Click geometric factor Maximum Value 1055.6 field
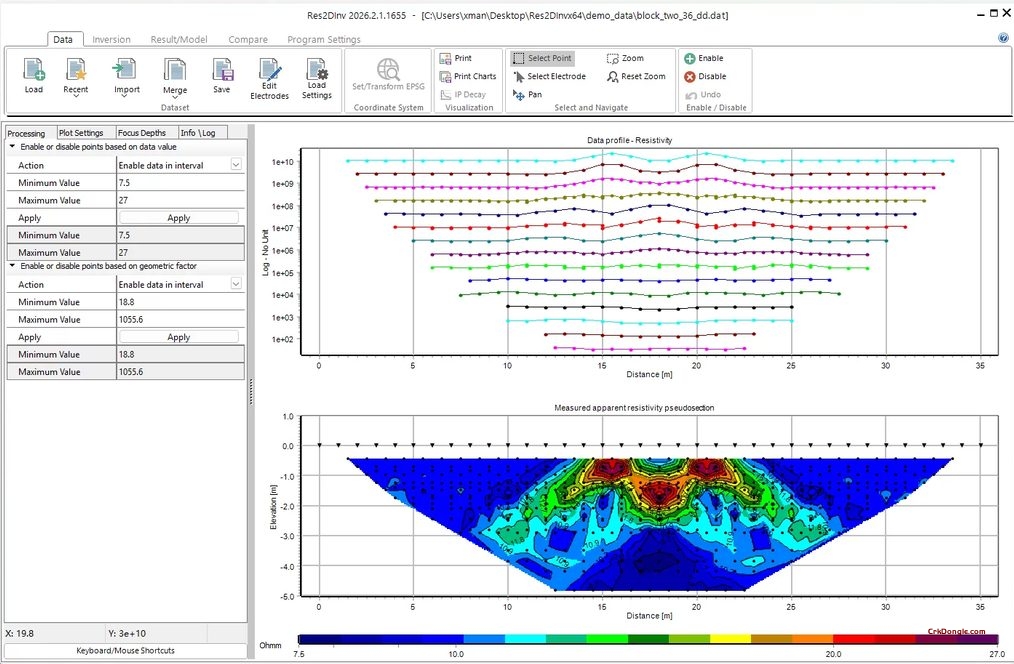The image size is (1014, 664). 180,319
